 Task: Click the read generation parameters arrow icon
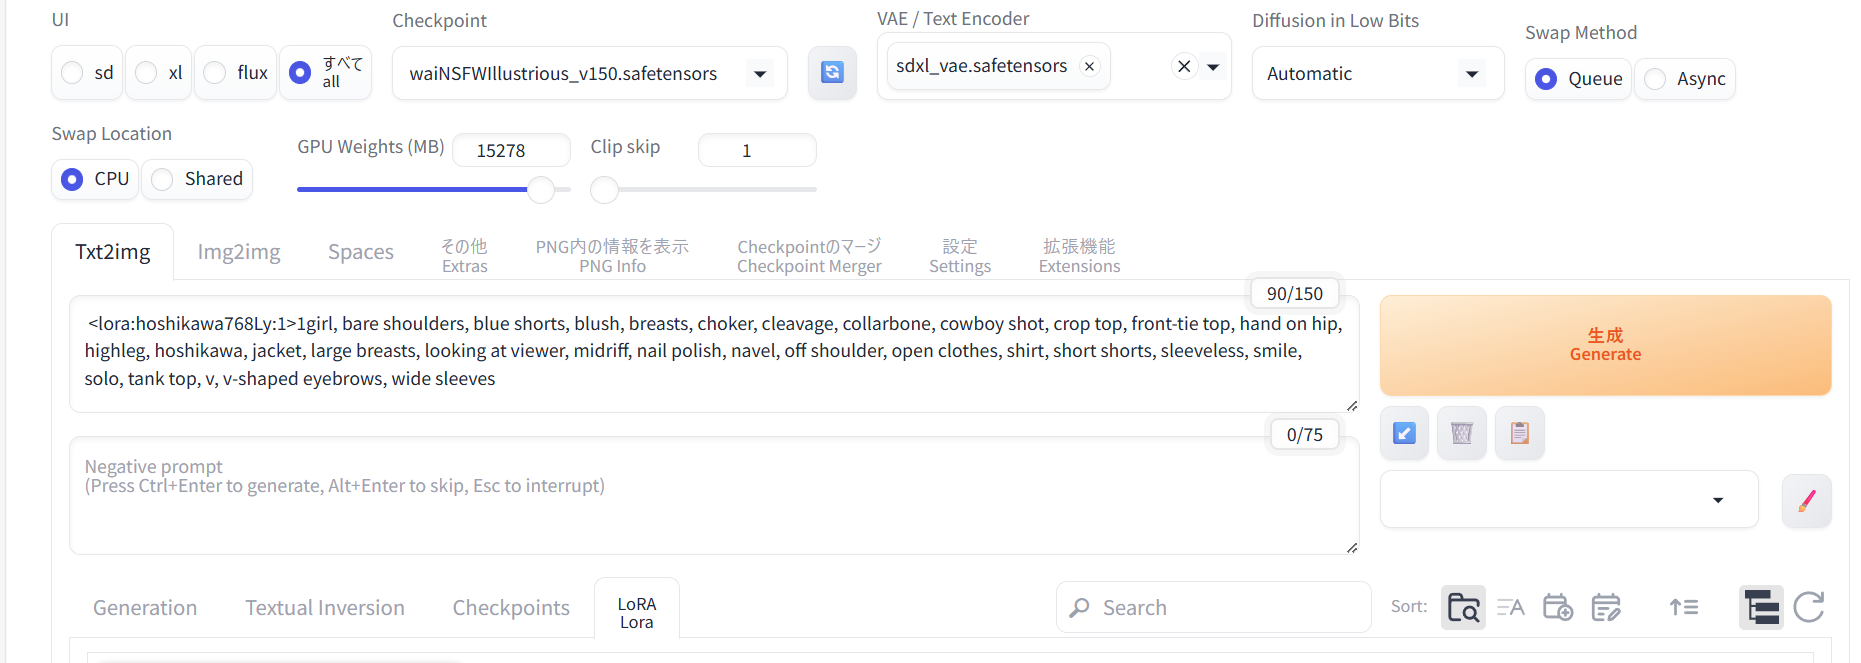click(1404, 433)
